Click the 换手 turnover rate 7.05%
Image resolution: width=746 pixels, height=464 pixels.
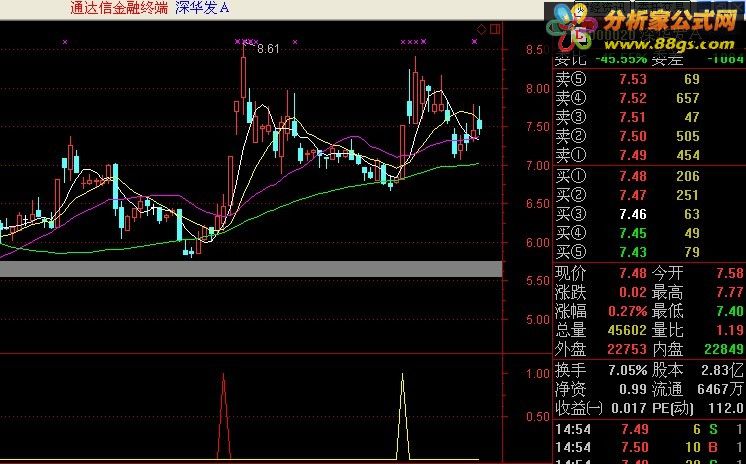(x=628, y=370)
